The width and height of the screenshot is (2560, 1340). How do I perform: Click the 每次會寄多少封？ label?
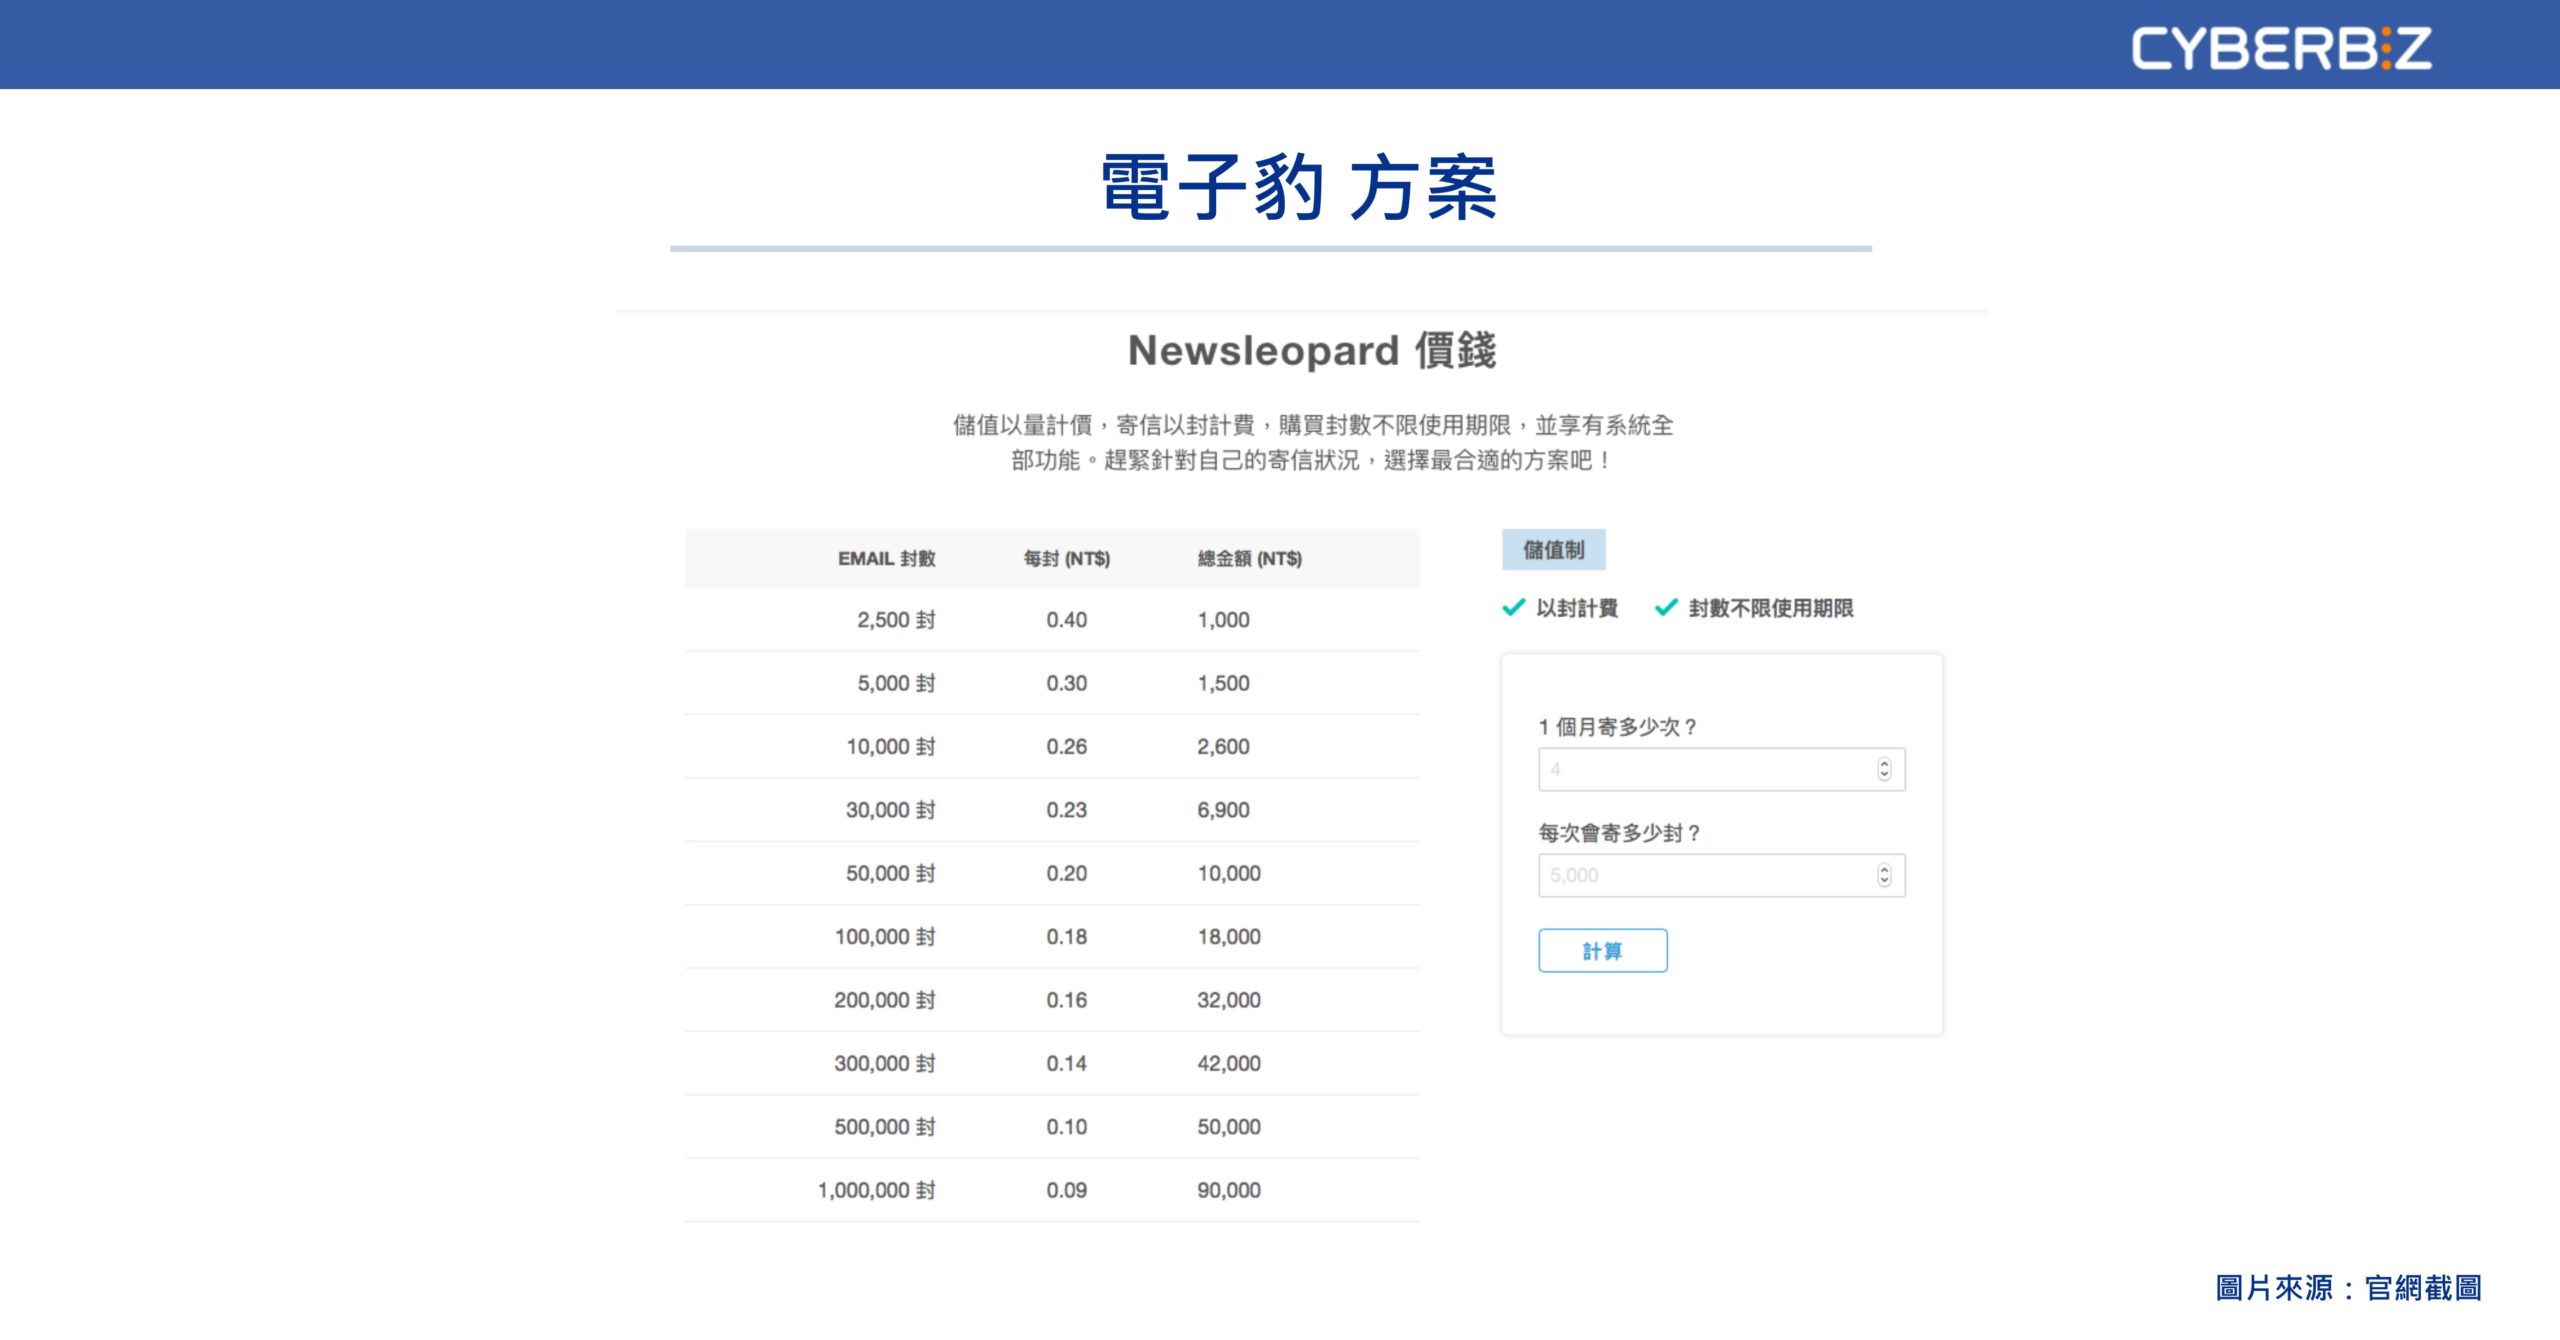(x=1619, y=832)
